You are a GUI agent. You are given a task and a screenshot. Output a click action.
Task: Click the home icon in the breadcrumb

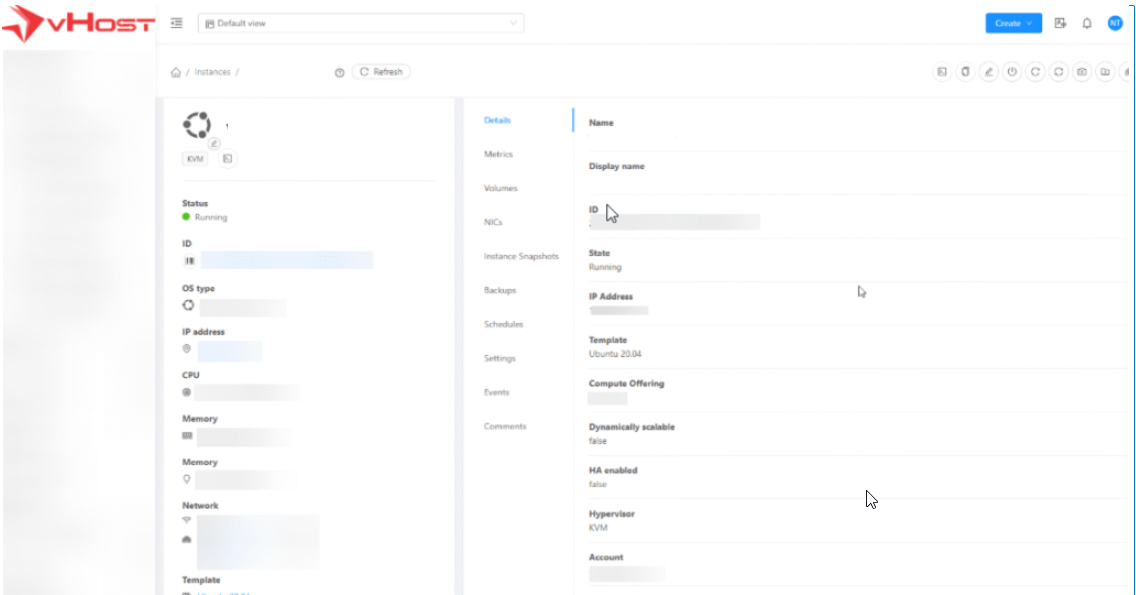point(176,72)
